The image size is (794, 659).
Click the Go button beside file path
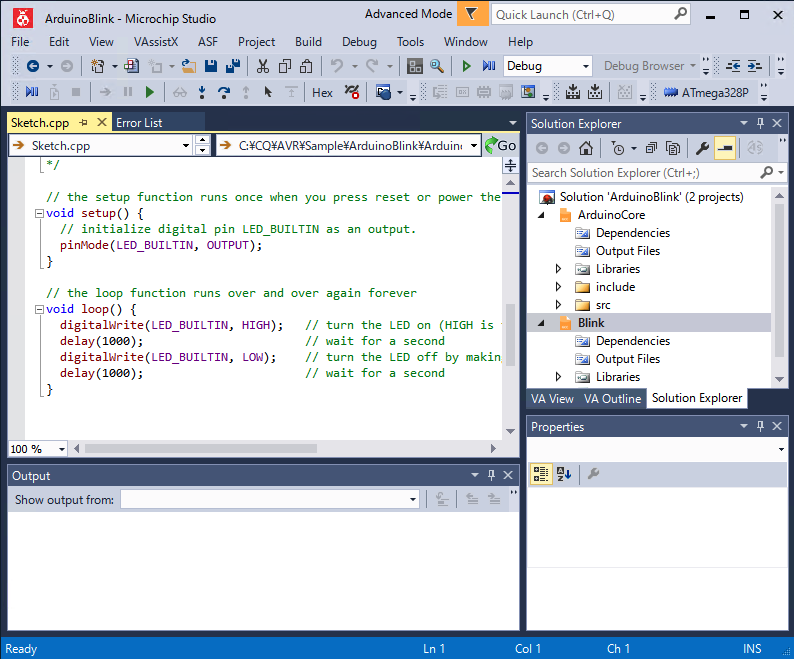[x=500, y=146]
